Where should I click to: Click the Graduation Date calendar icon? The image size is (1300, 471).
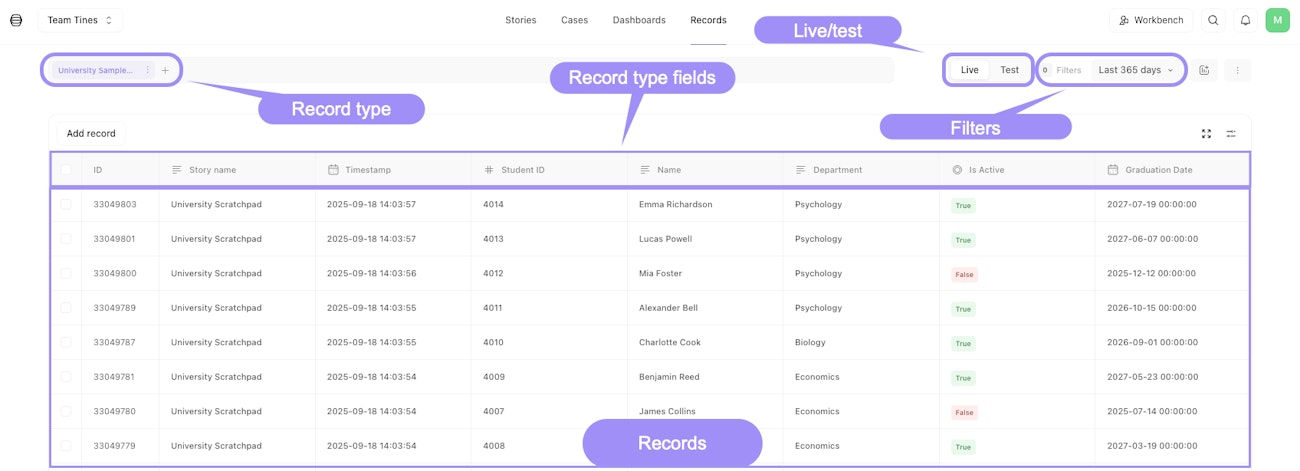point(1113,170)
